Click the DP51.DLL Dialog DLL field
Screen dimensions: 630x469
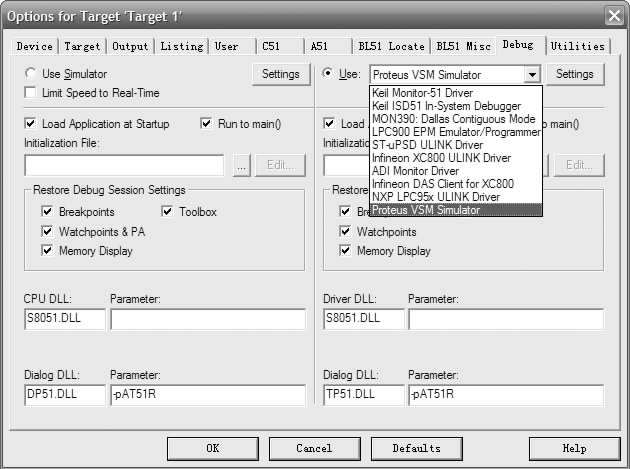coord(65,395)
